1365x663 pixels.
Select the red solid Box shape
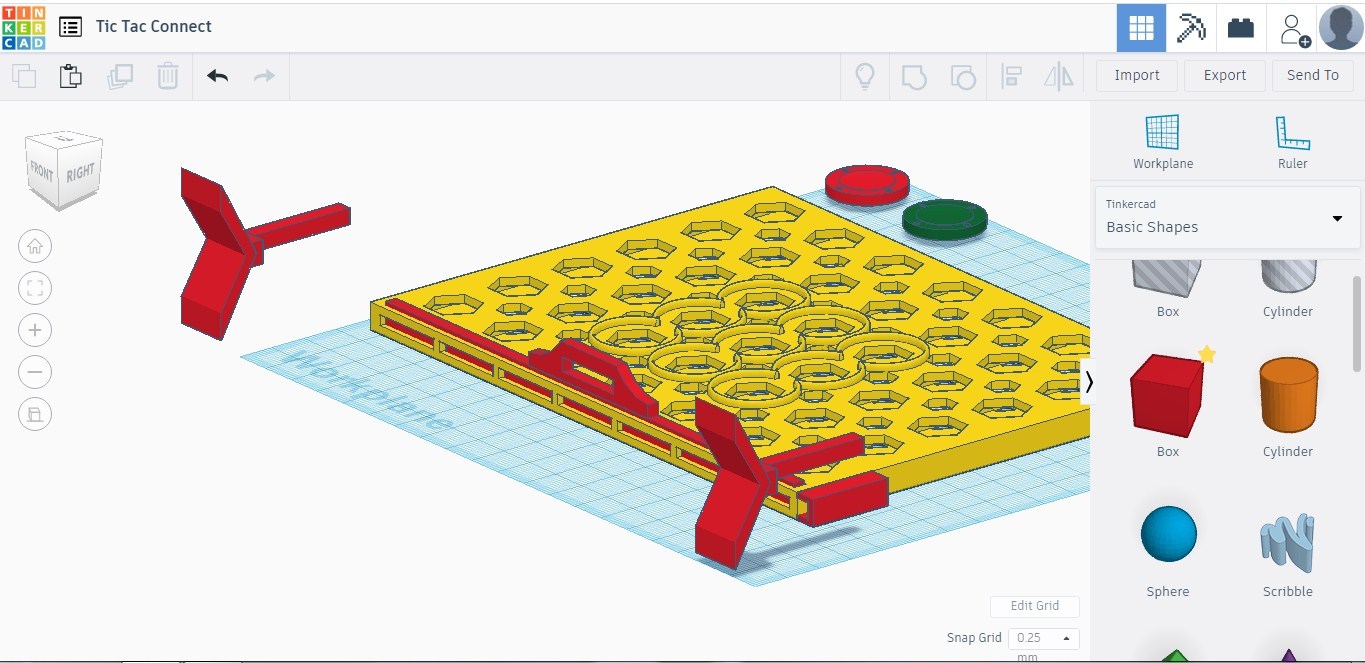click(x=1167, y=395)
